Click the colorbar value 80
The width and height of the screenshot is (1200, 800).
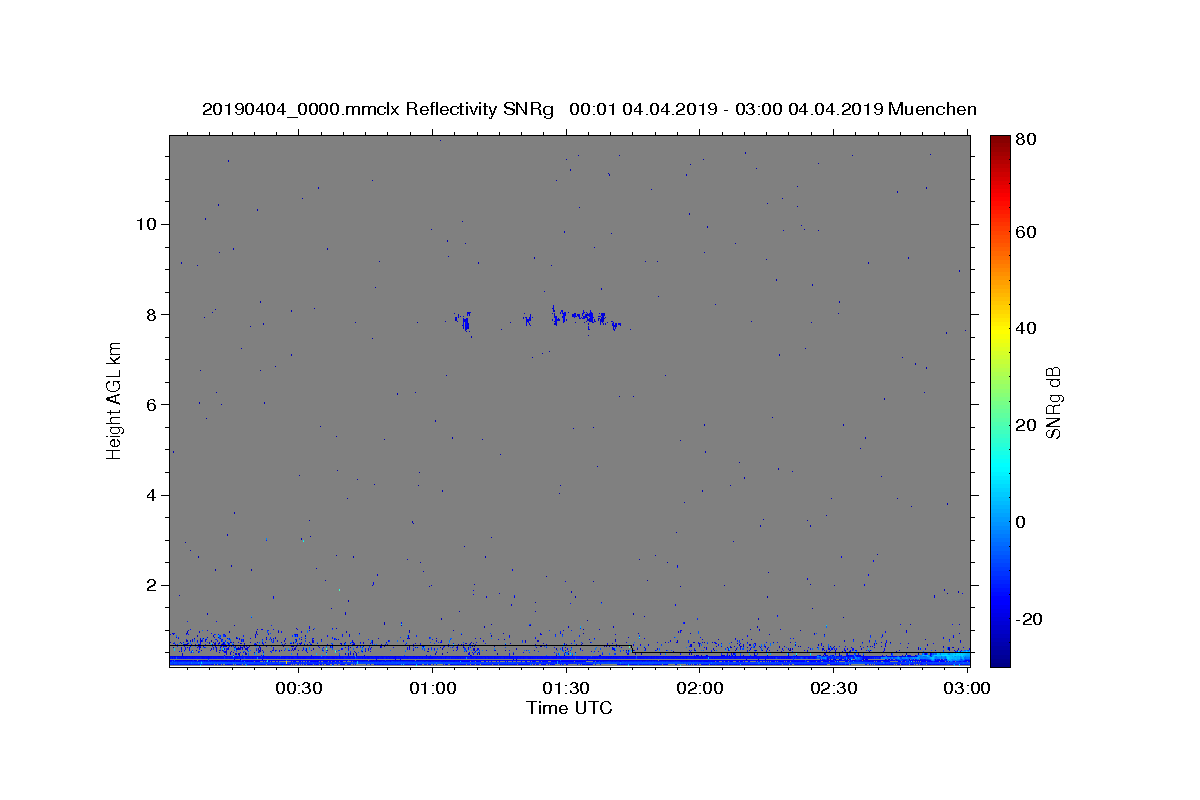coord(1025,139)
